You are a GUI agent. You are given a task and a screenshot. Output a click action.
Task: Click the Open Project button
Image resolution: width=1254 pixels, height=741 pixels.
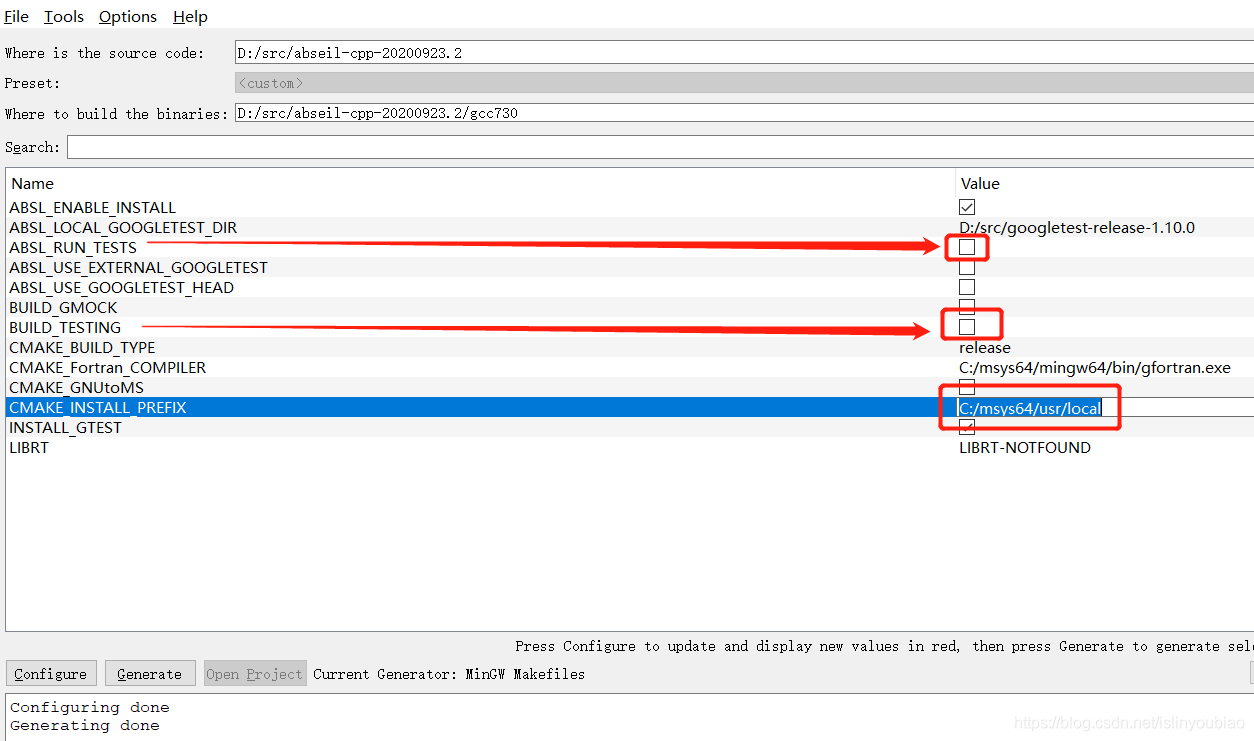pyautogui.click(x=254, y=673)
